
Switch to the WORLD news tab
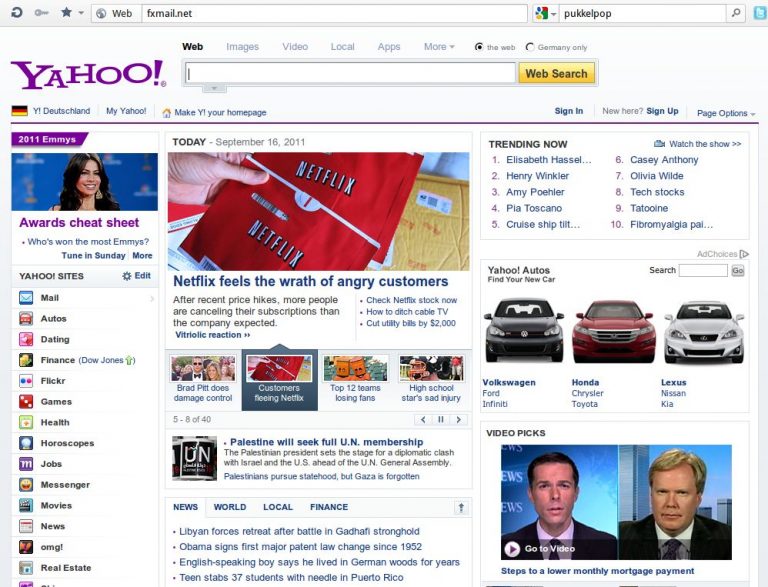(230, 507)
